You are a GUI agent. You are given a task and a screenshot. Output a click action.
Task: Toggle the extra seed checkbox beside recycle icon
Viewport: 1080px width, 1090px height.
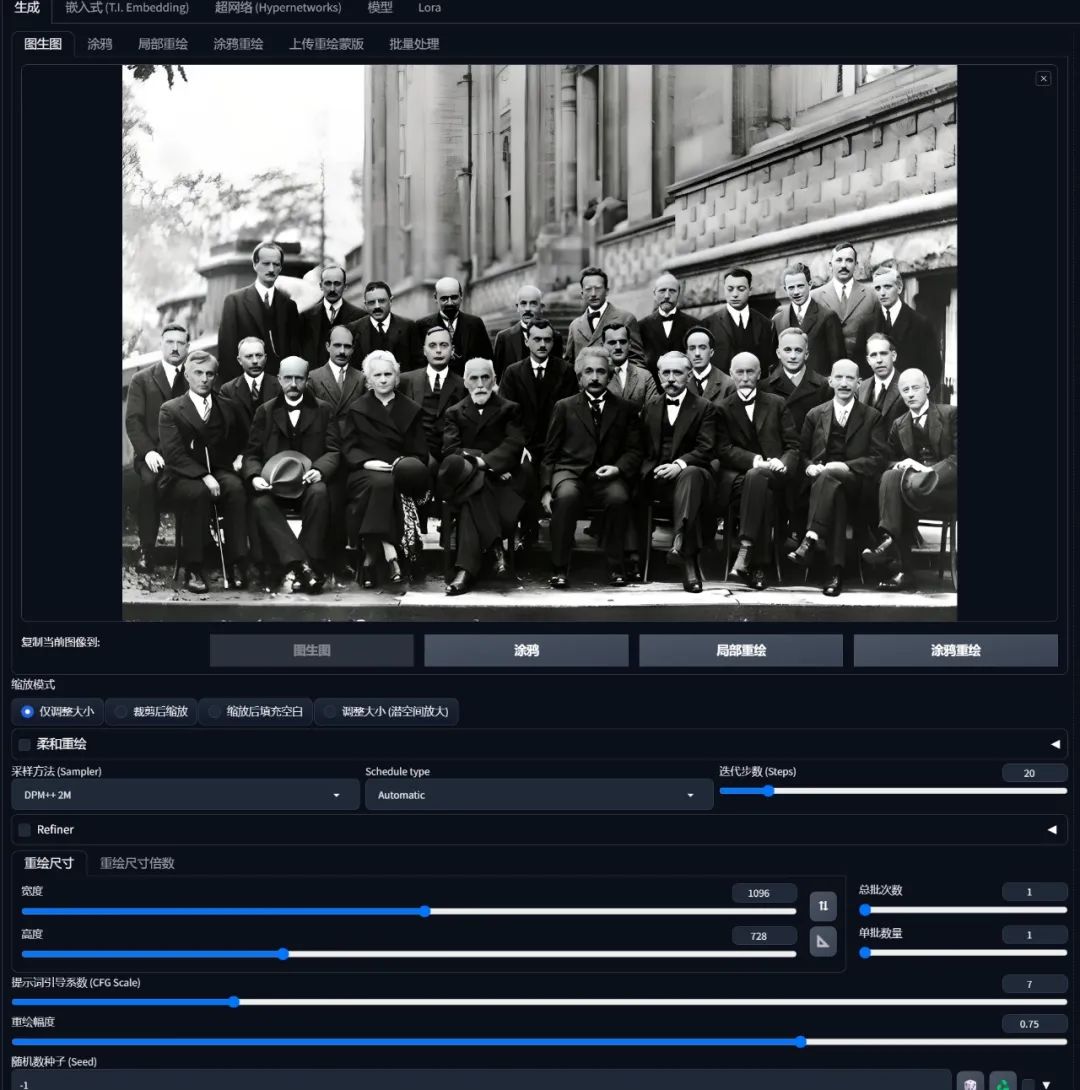click(x=1028, y=1085)
